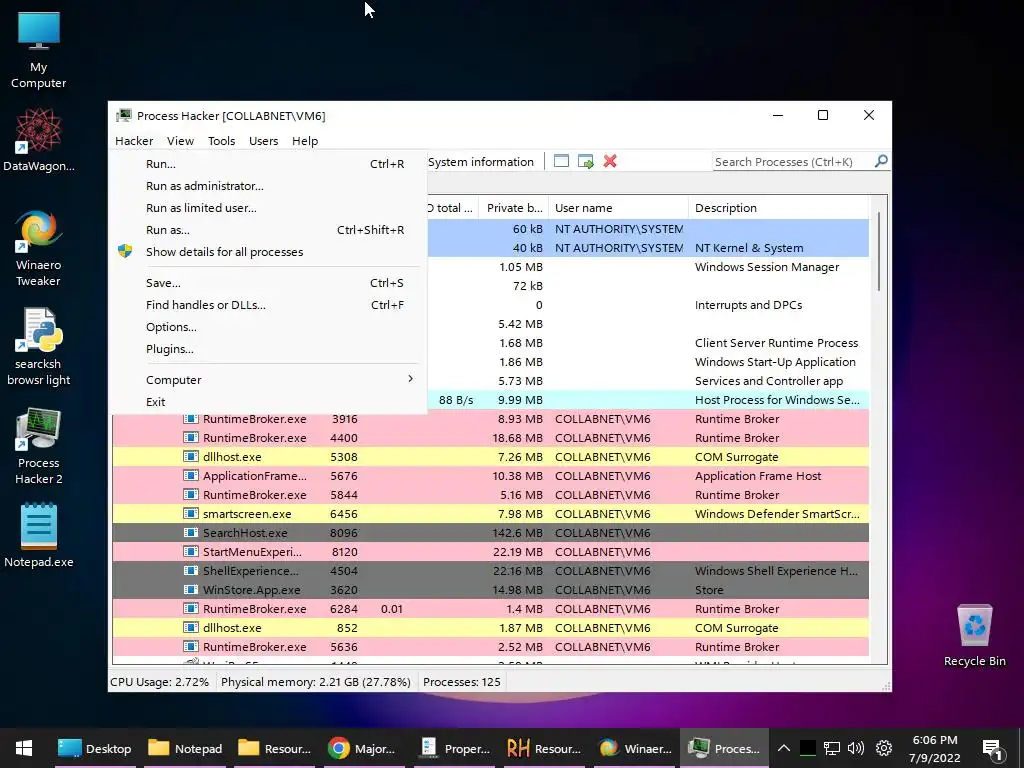Click Physical memory status bar entry
1024x768 pixels.
(x=315, y=682)
